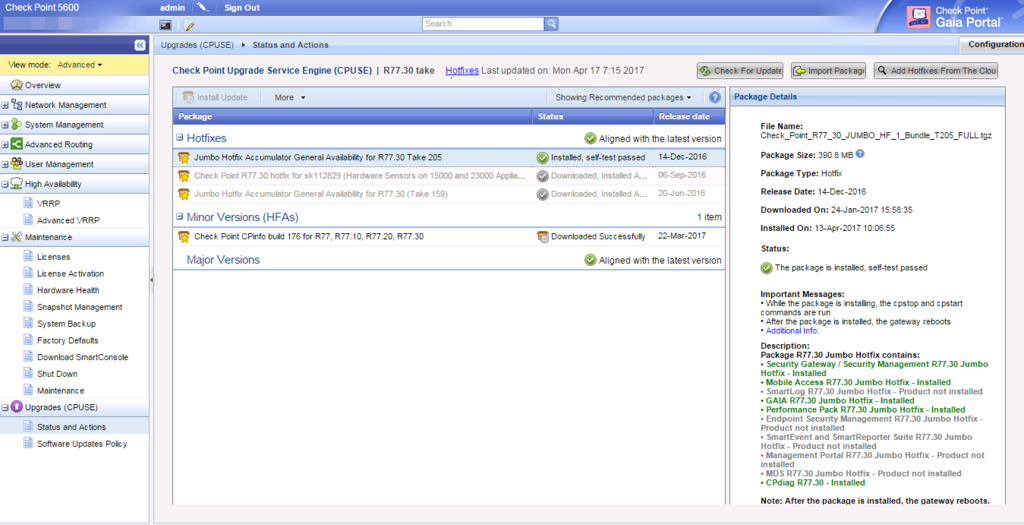Click the sidebar splitter collapse handle
Image resolution: width=1024 pixels, height=525 pixels.
tap(152, 279)
